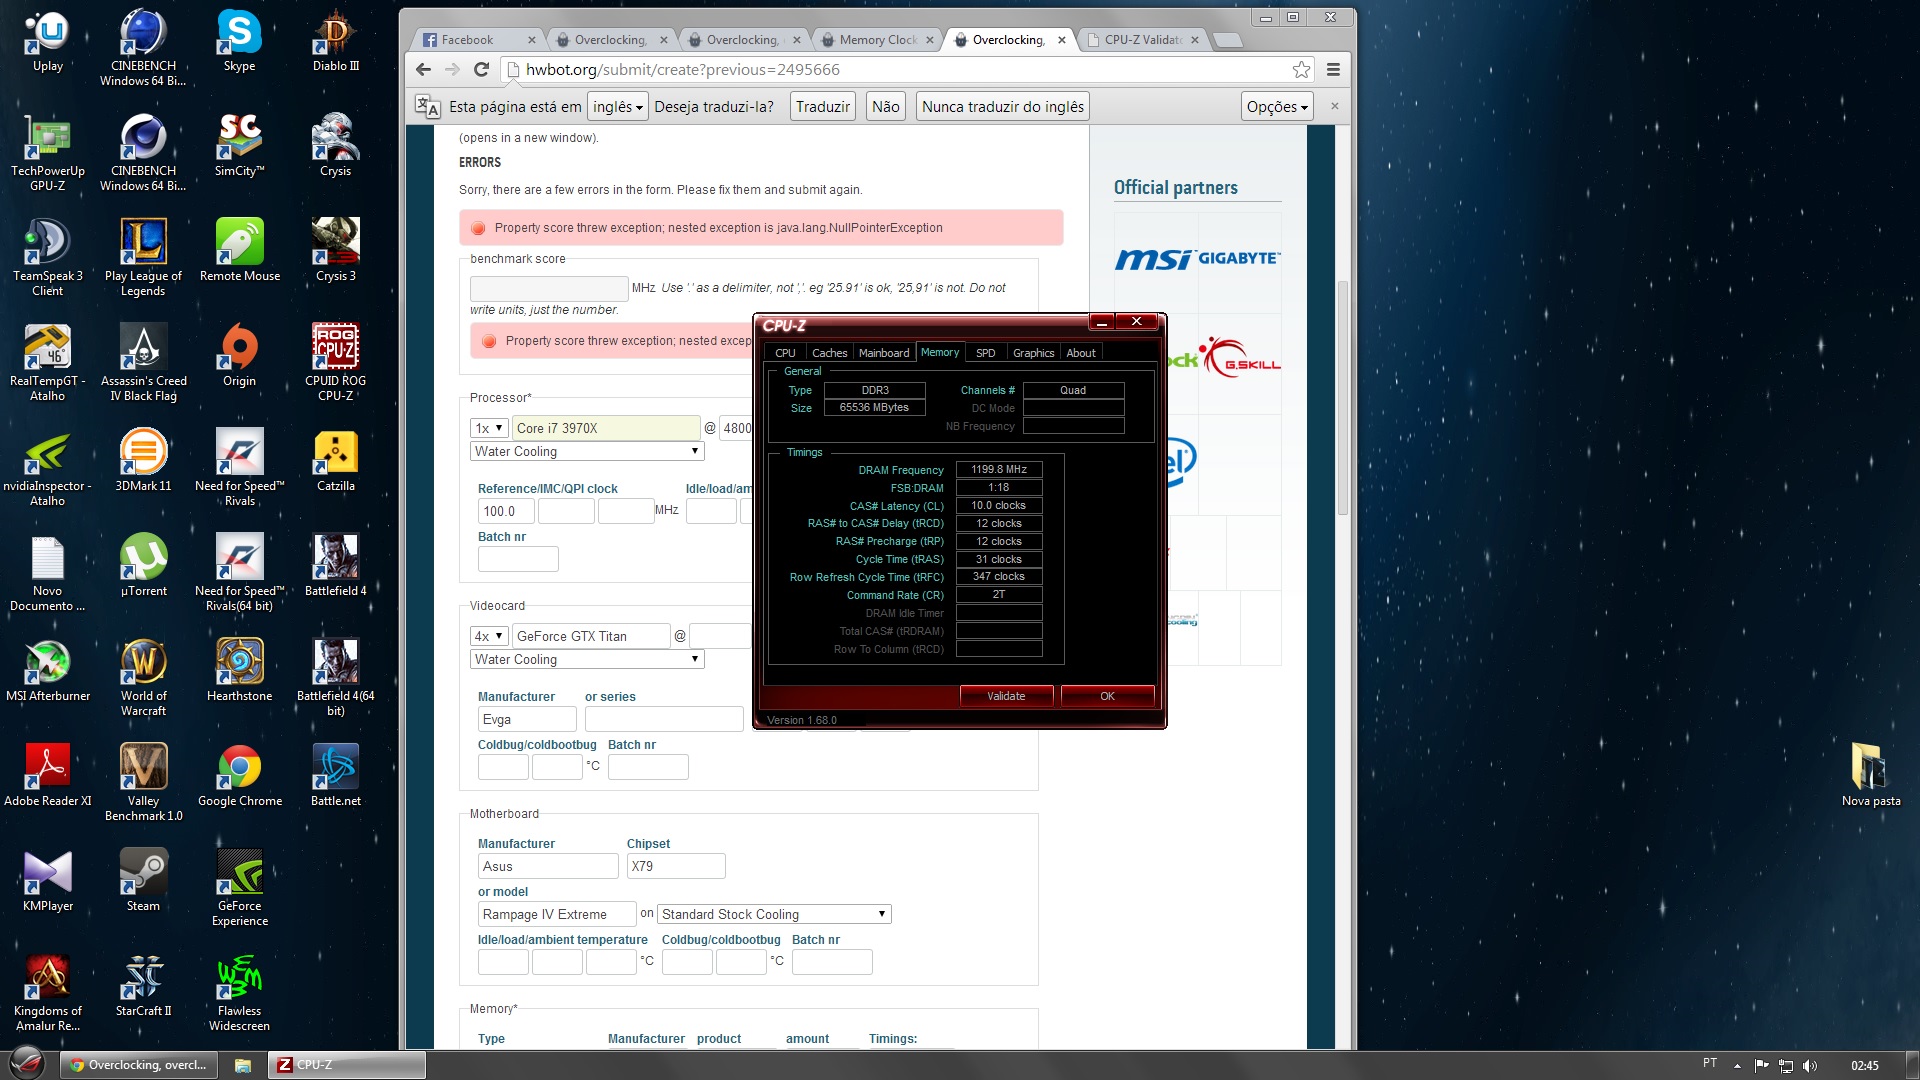
Task: Open Standard Stock Cooling dropdown
Action: tap(773, 914)
